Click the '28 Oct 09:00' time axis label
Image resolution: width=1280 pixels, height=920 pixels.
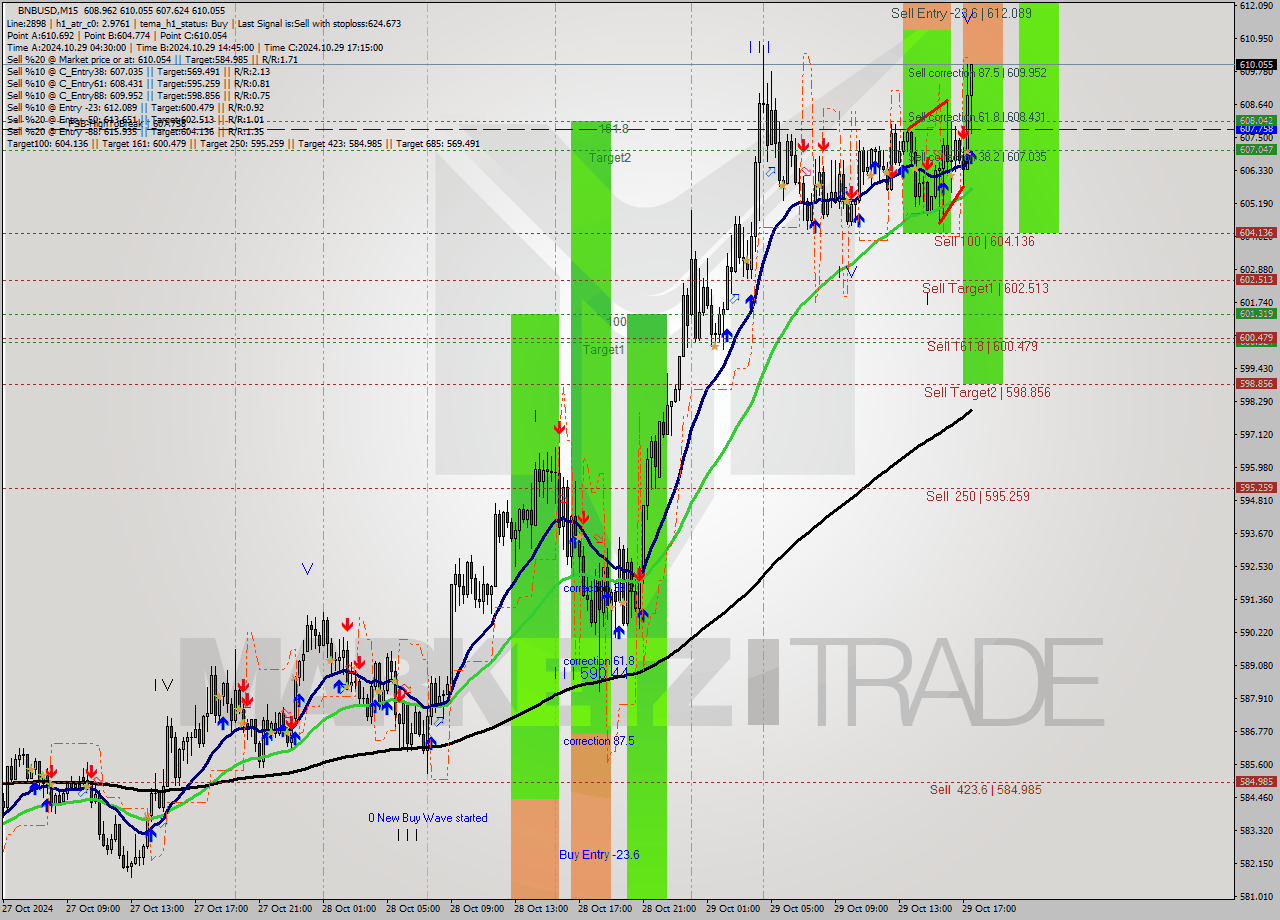[x=477, y=910]
